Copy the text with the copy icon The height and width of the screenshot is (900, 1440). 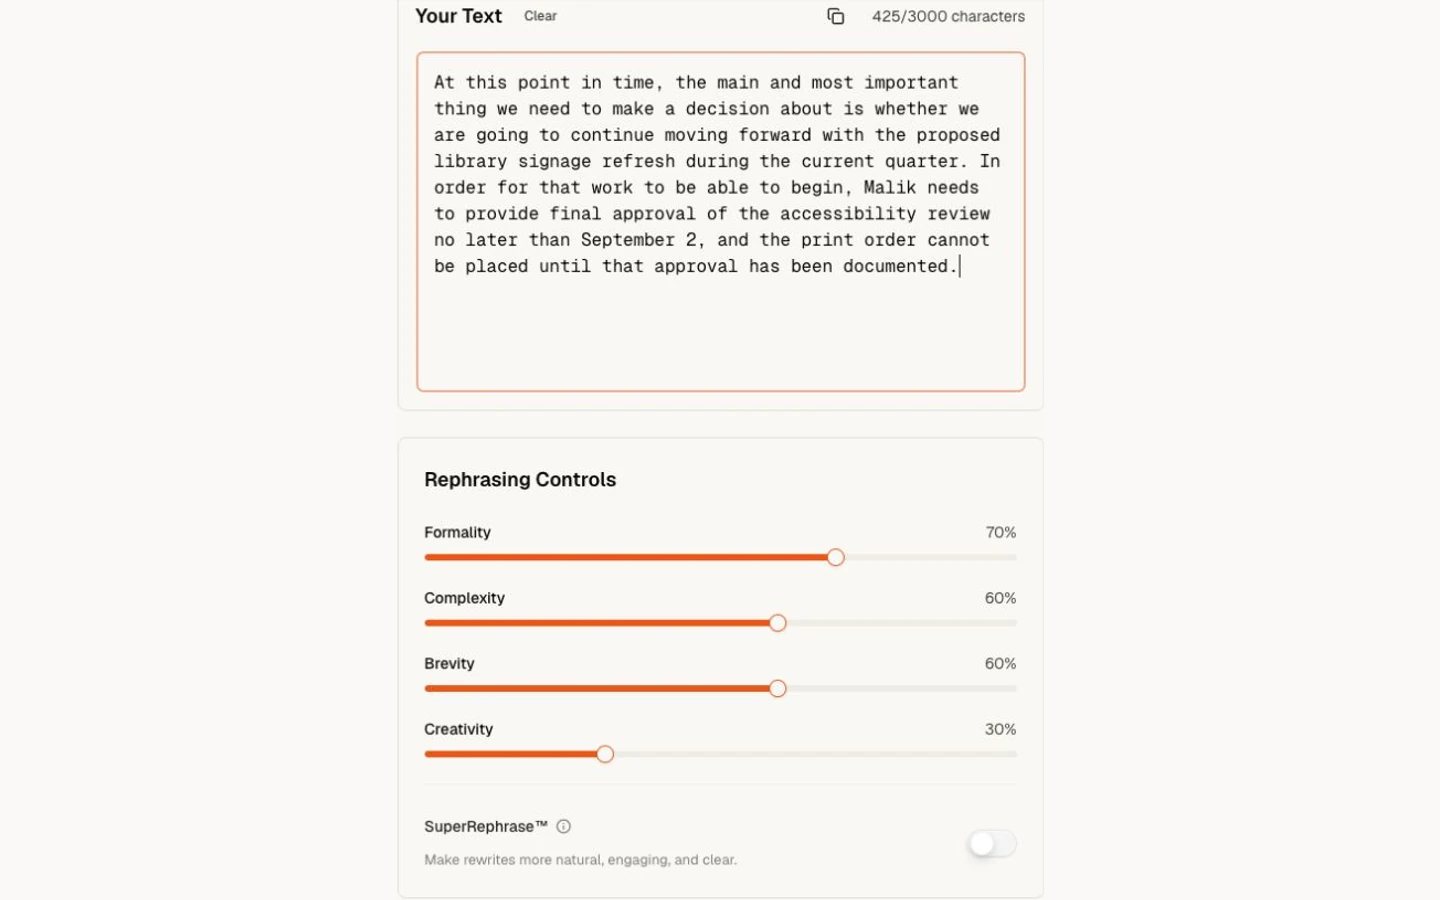[x=836, y=16]
